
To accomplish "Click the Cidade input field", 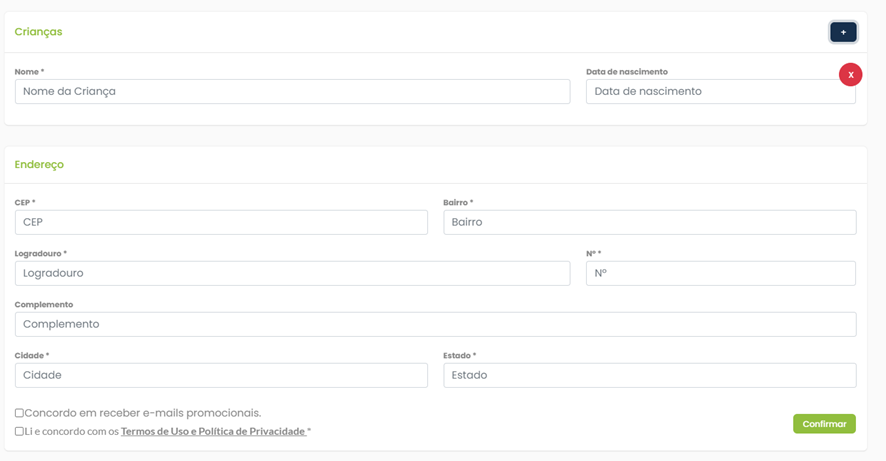I will pos(221,375).
